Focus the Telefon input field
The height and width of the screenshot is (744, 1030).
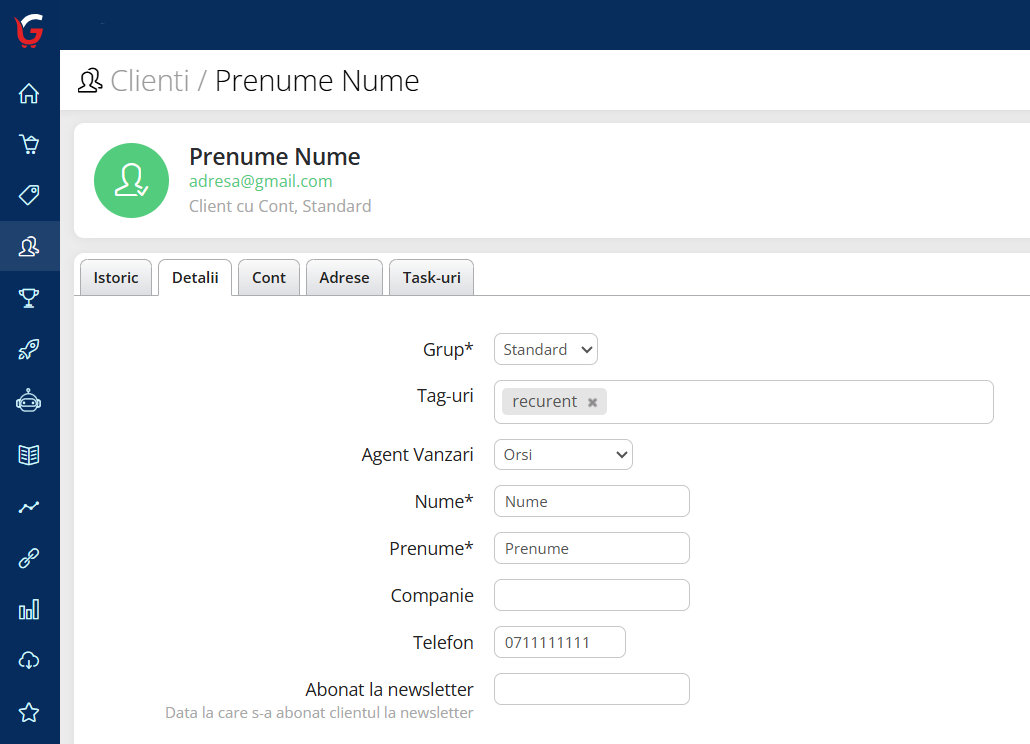click(x=560, y=642)
